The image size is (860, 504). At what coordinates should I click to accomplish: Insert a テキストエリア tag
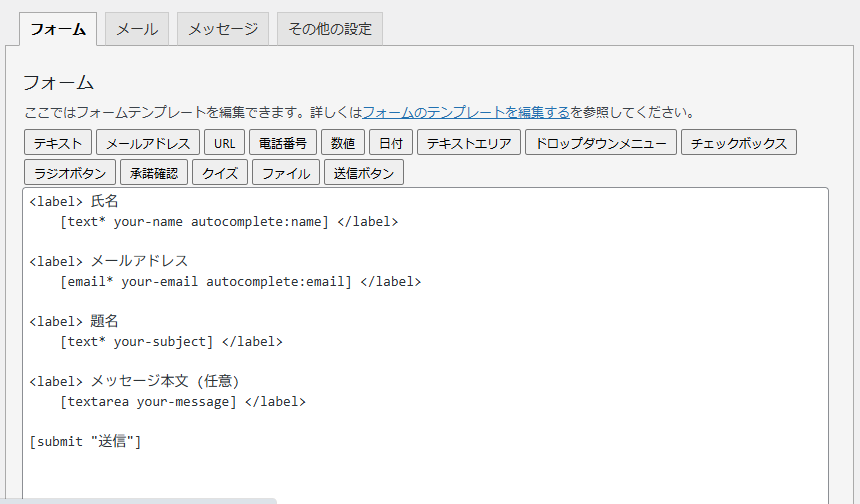pyautogui.click(x=469, y=143)
